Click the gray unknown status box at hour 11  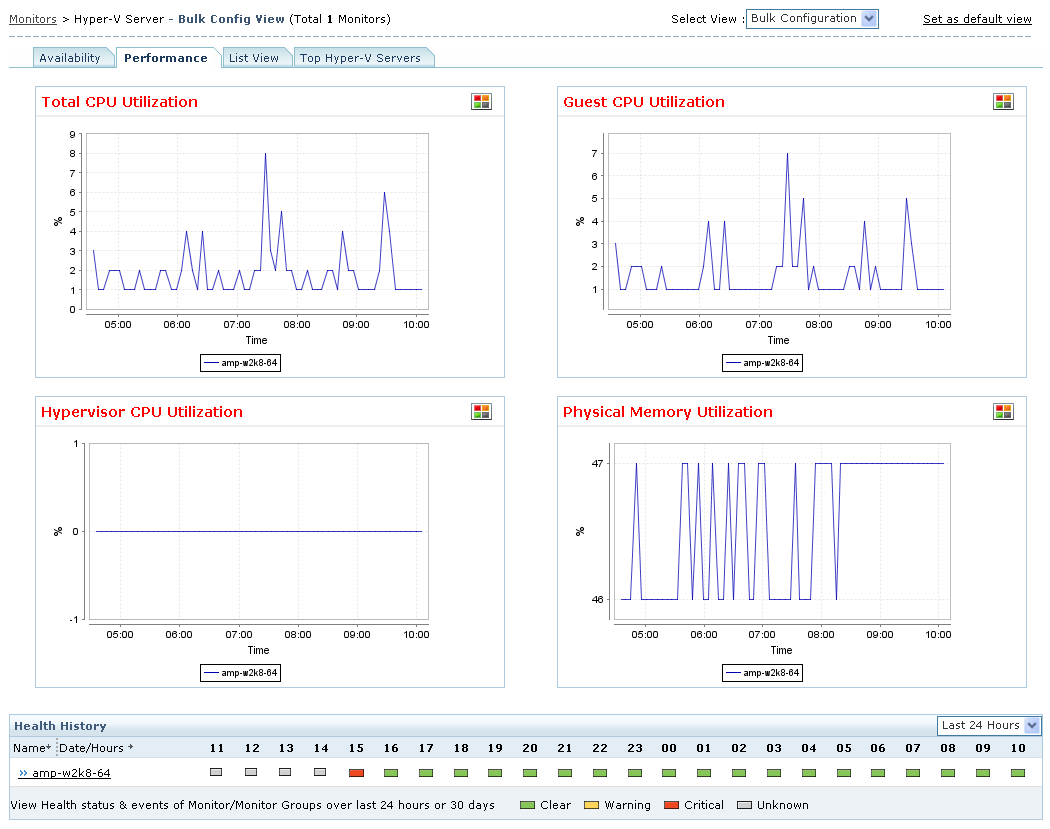point(216,772)
